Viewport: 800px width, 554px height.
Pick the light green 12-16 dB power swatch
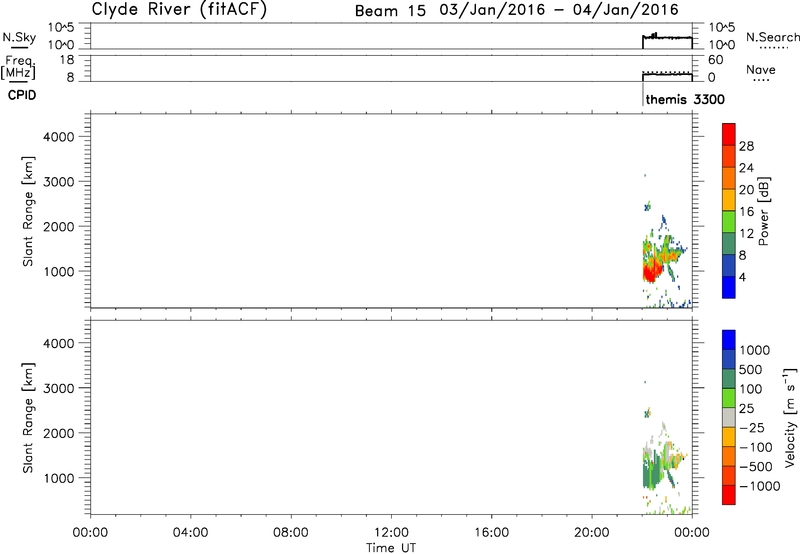[x=729, y=221]
